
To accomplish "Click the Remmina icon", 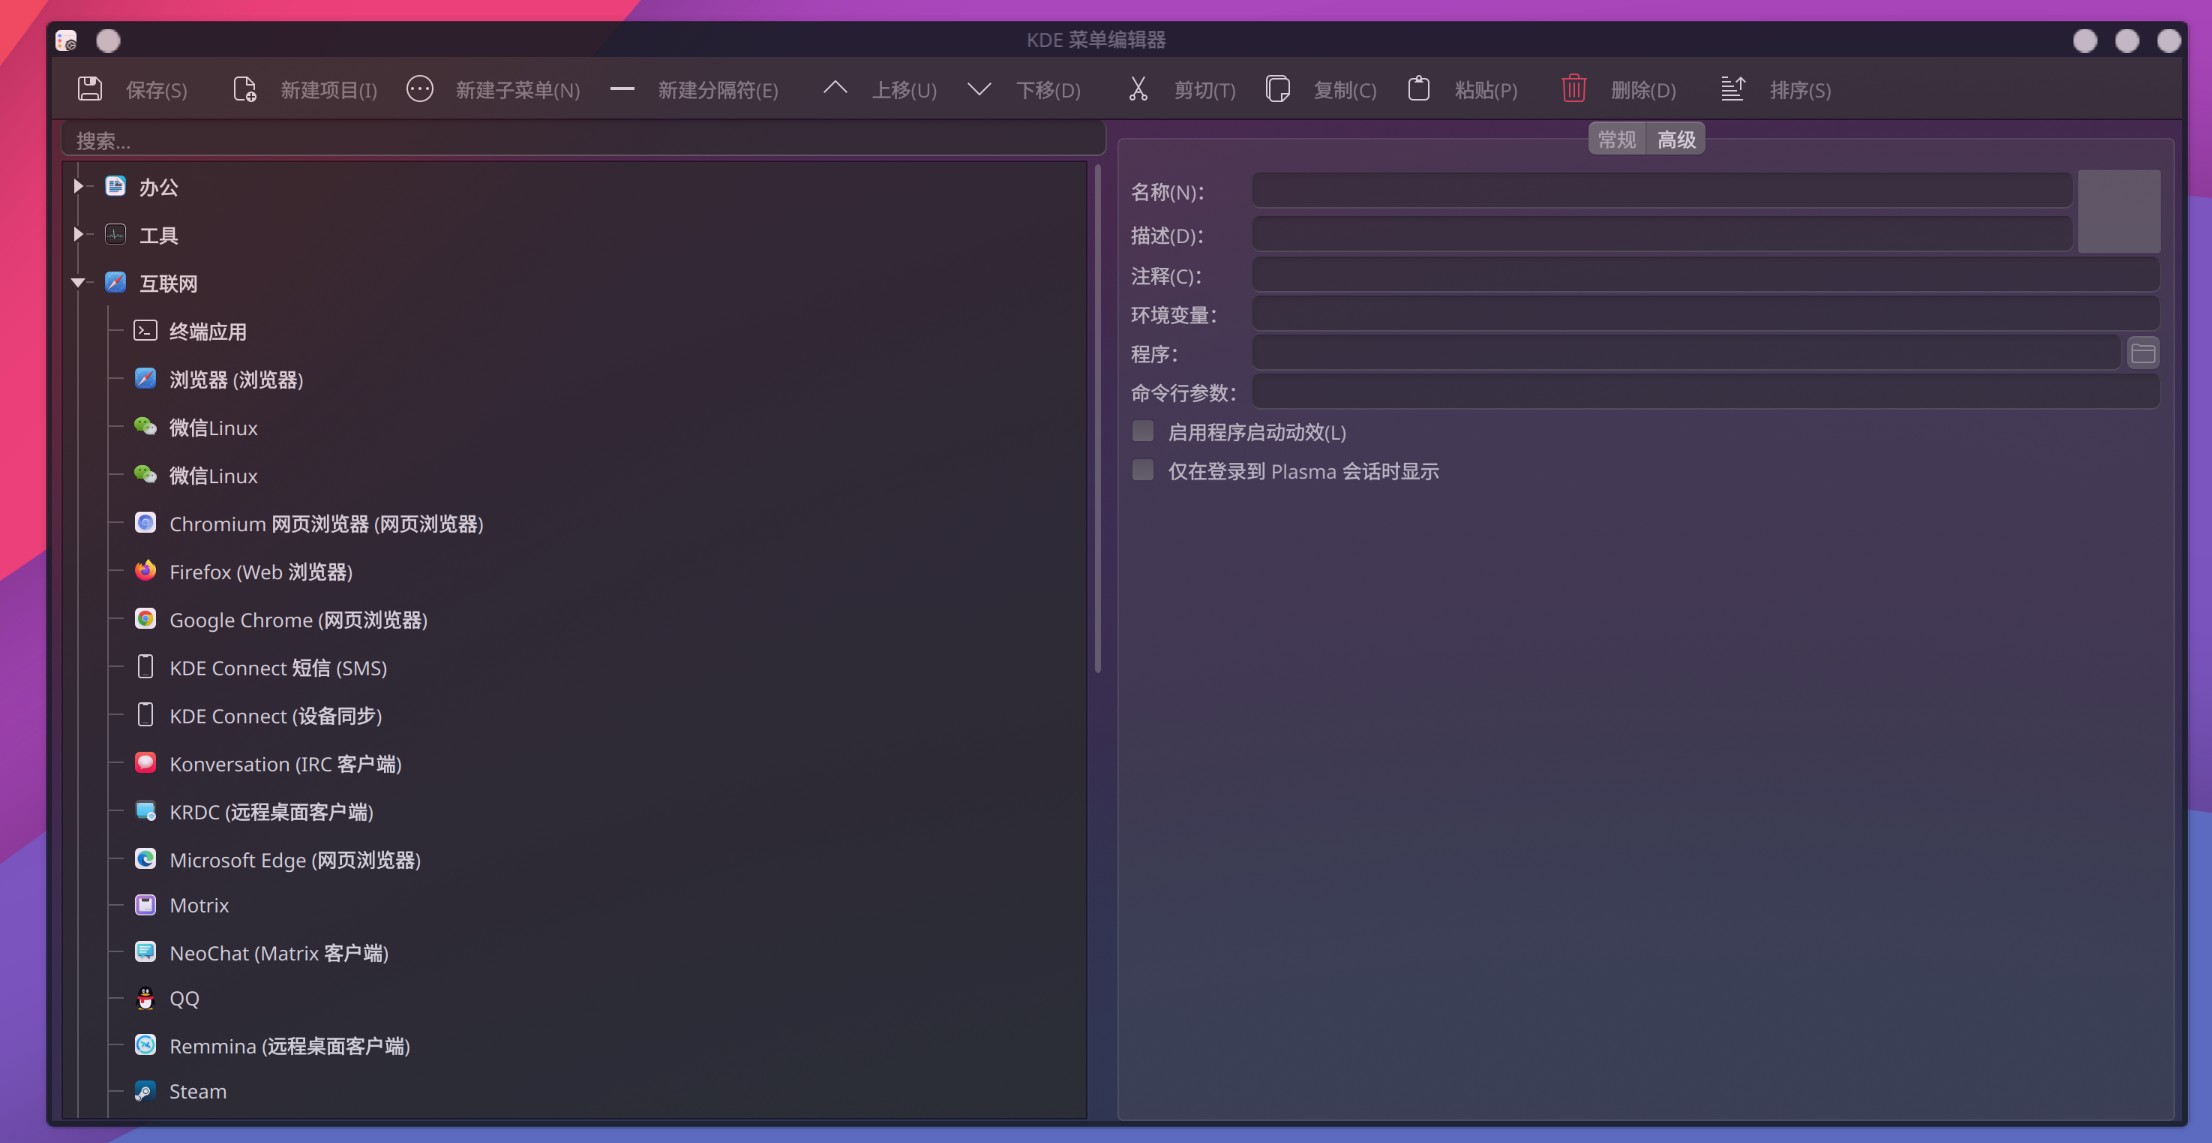I will [145, 1045].
